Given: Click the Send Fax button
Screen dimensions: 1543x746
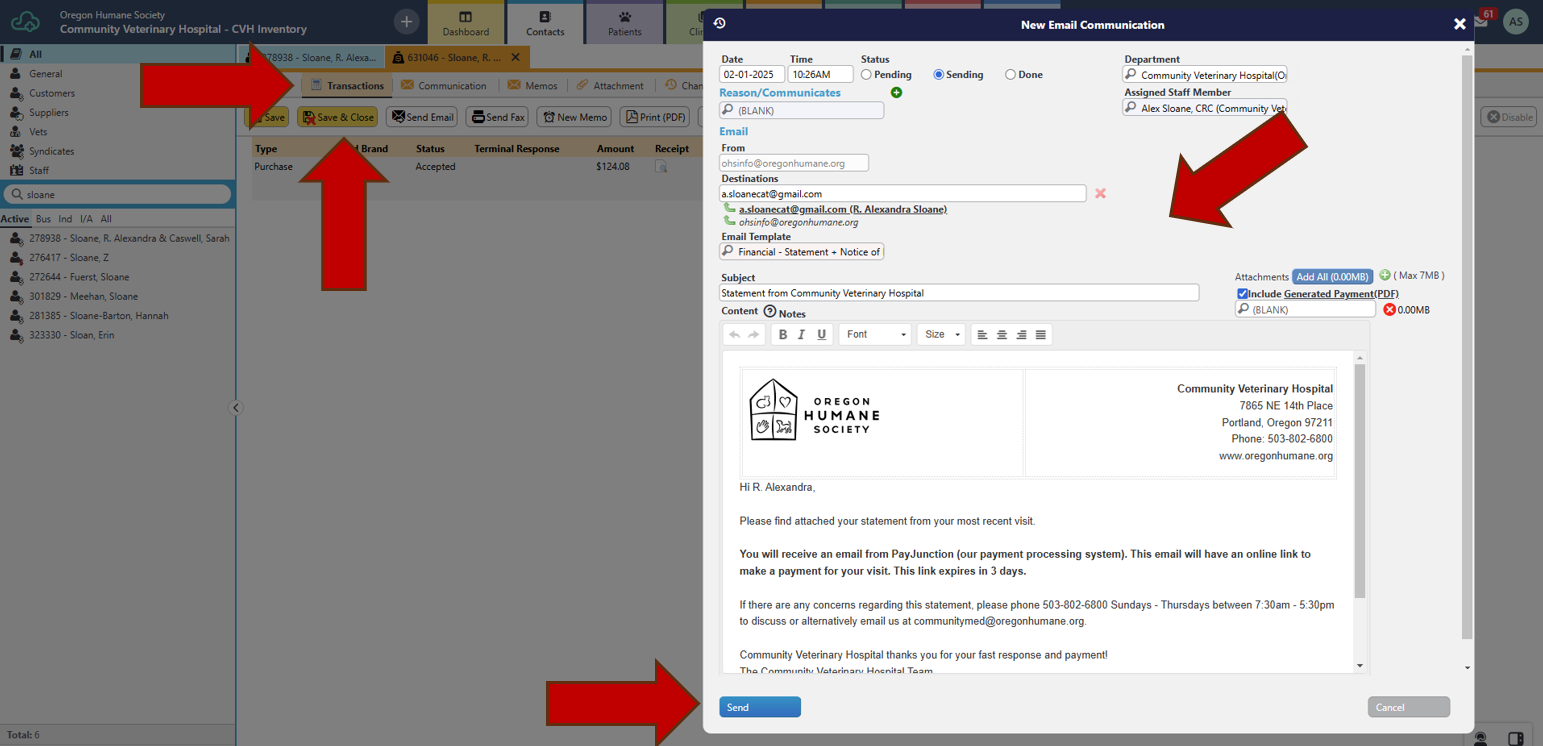Looking at the screenshot, I should coord(498,117).
